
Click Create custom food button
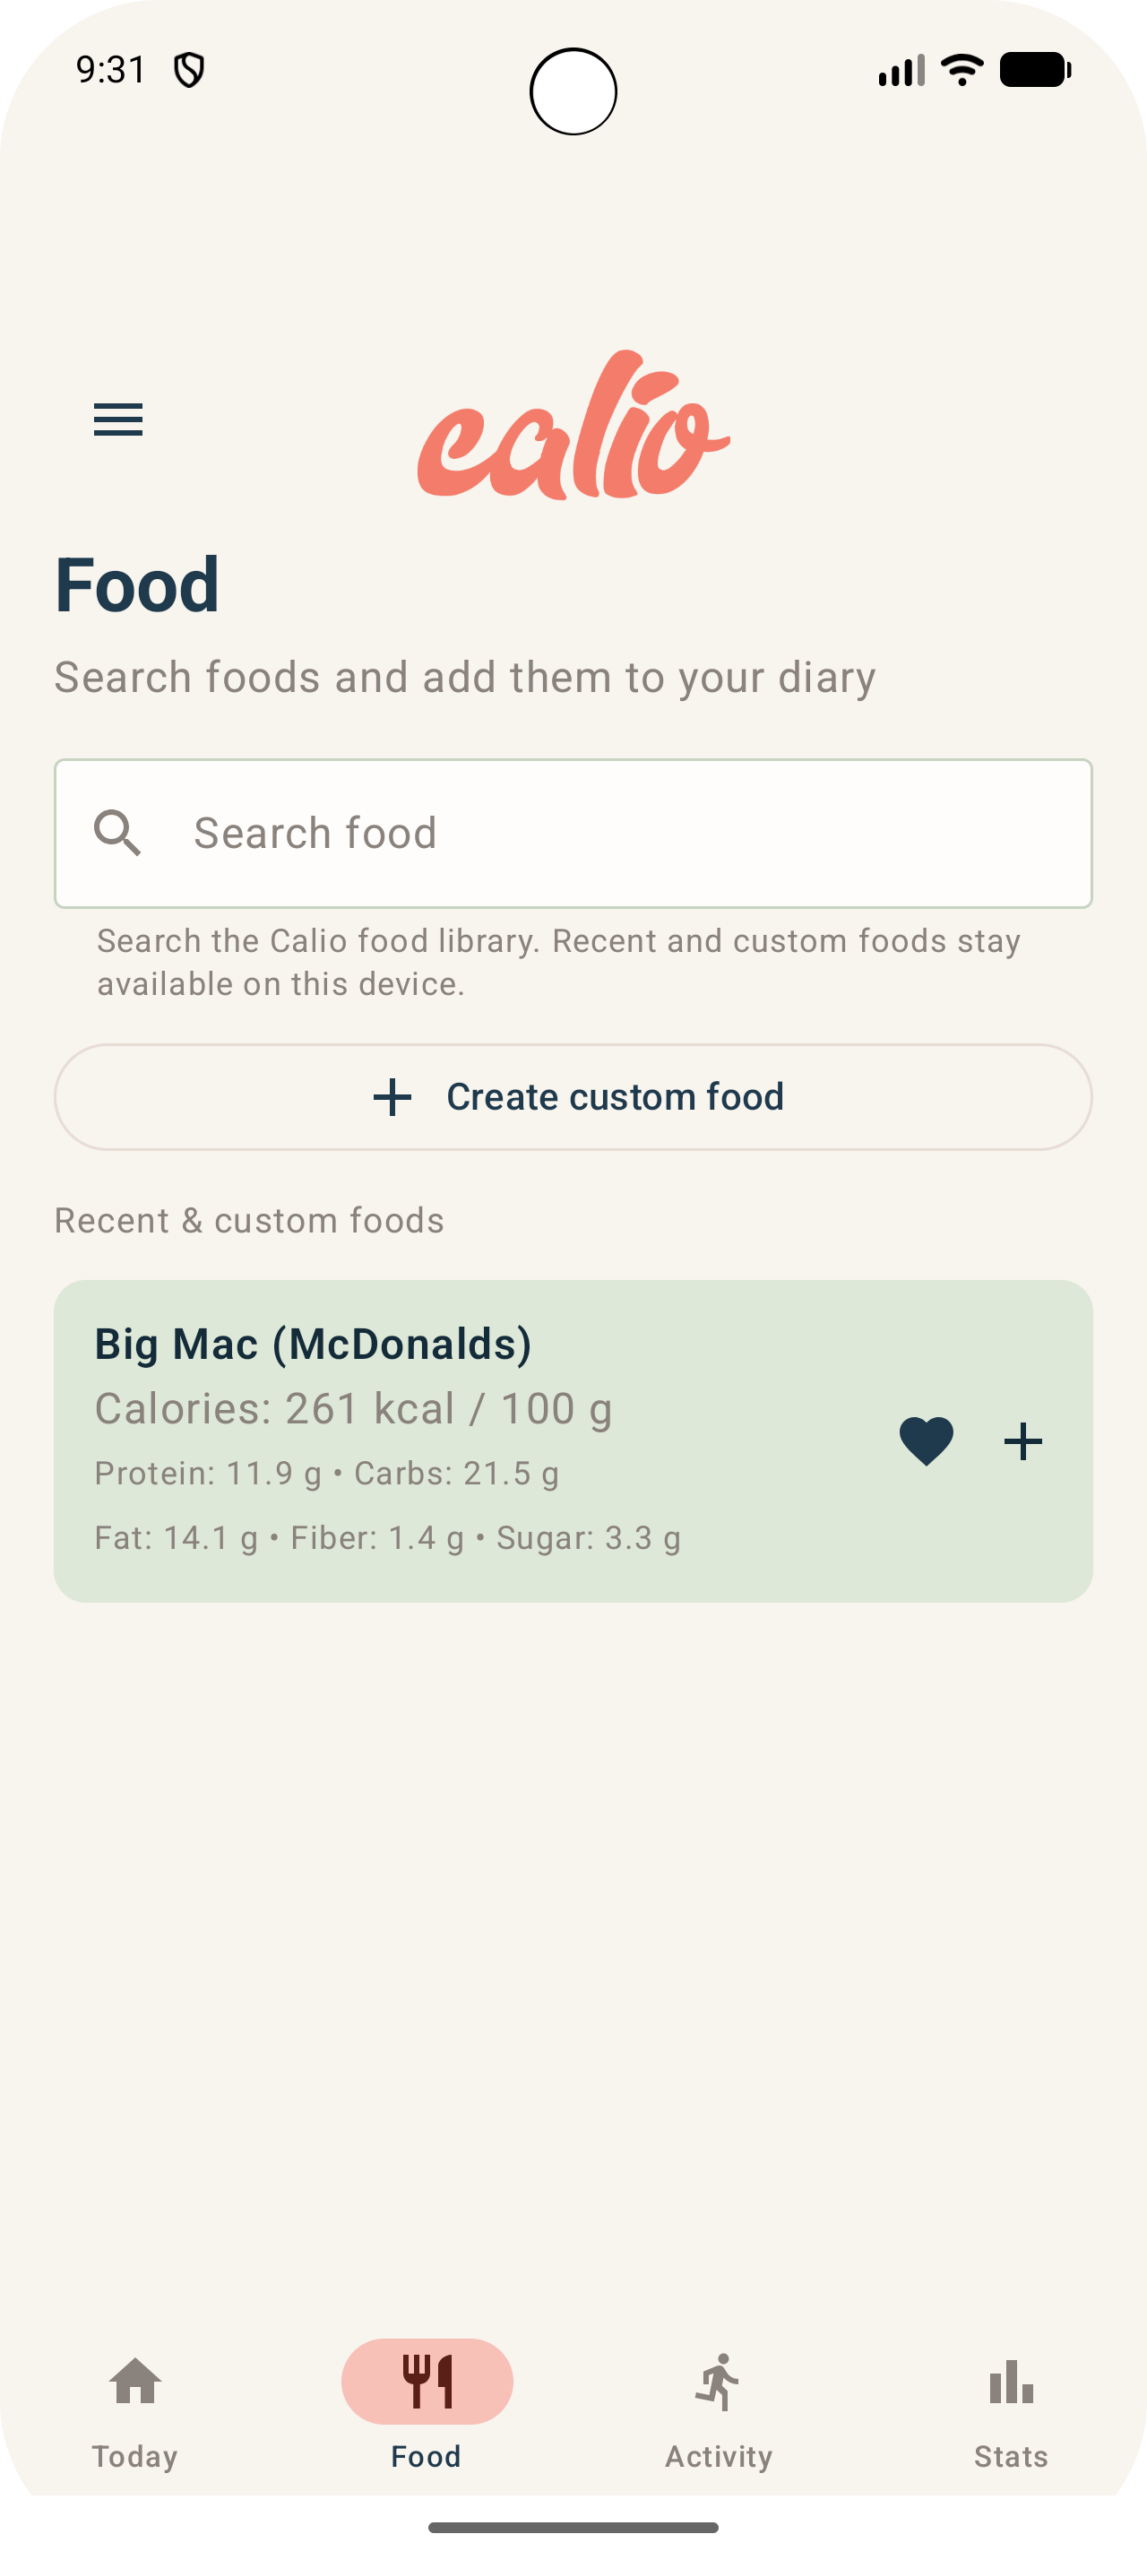click(x=573, y=1097)
